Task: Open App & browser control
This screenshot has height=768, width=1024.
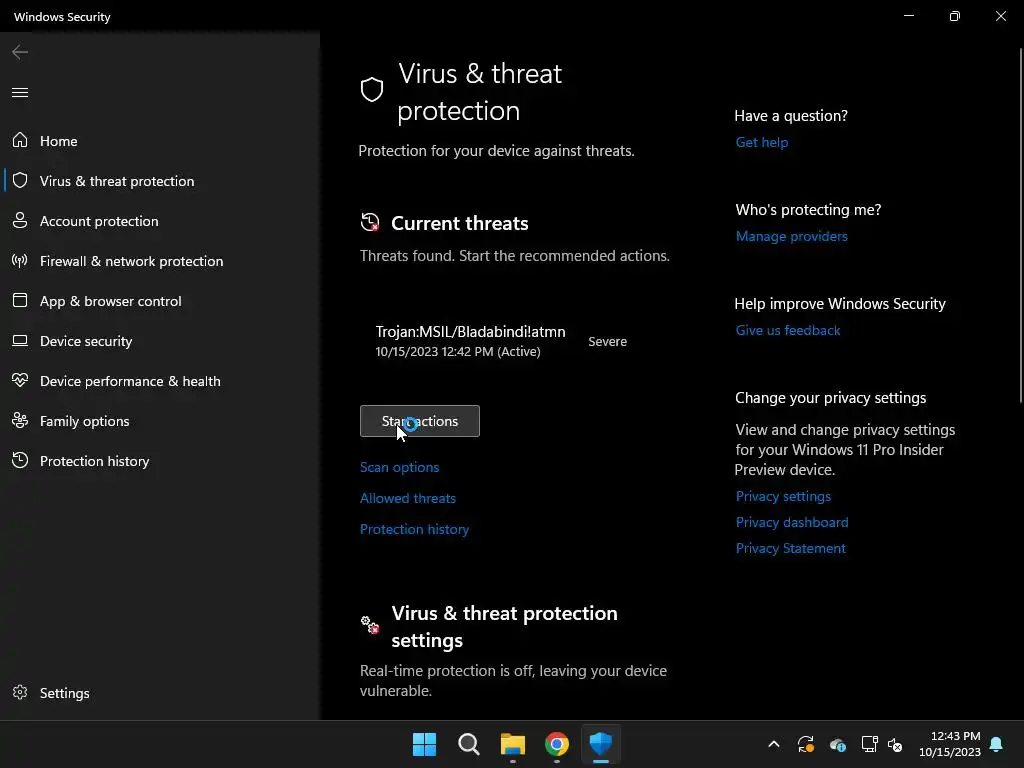Action: [159, 301]
